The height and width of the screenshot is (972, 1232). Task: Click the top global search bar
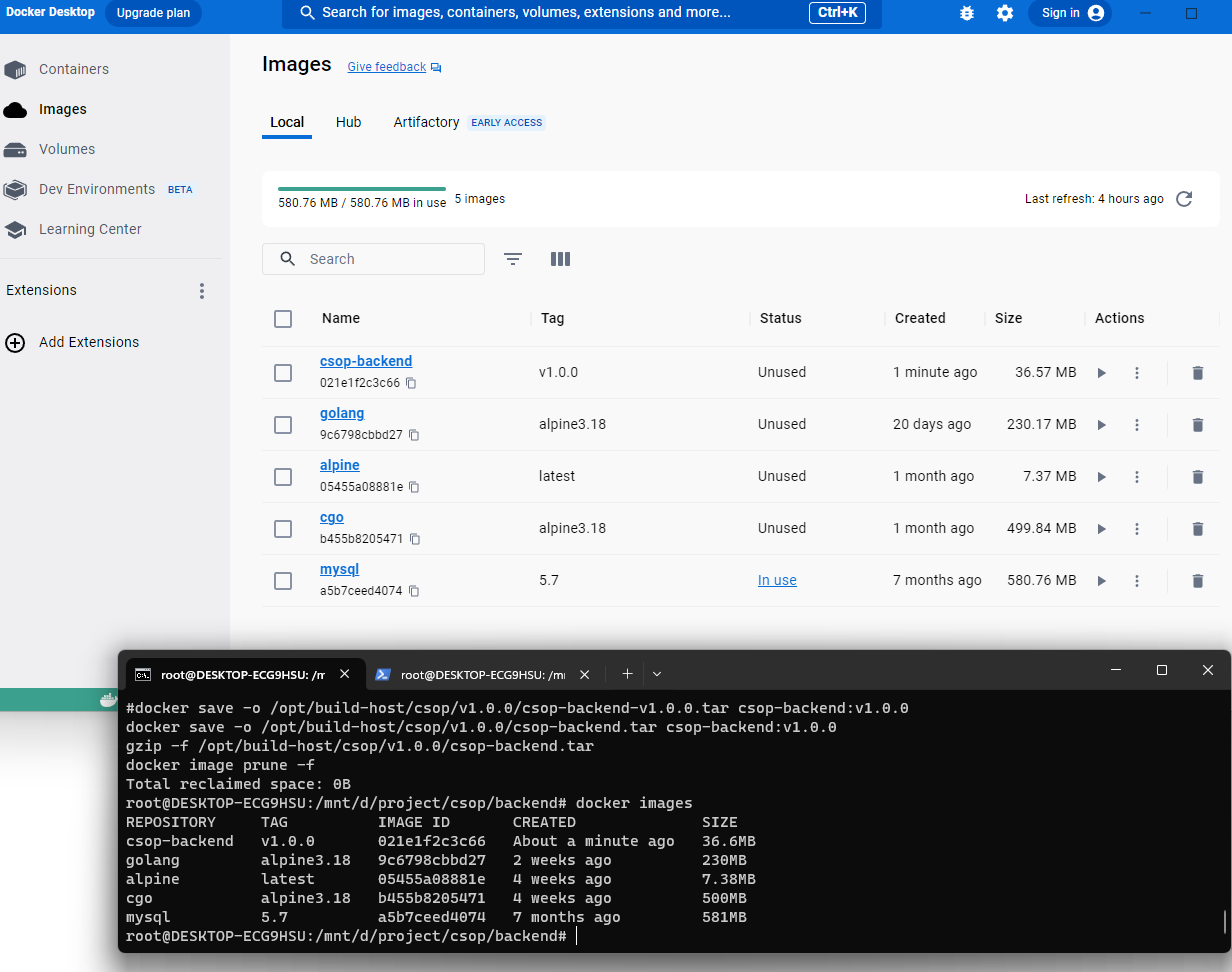[582, 13]
